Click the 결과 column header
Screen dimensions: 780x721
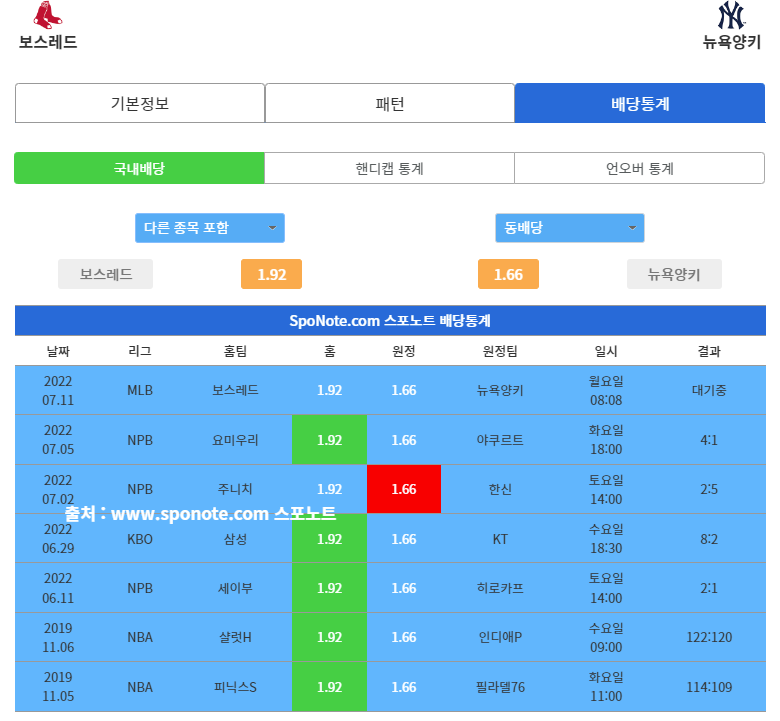click(x=709, y=351)
